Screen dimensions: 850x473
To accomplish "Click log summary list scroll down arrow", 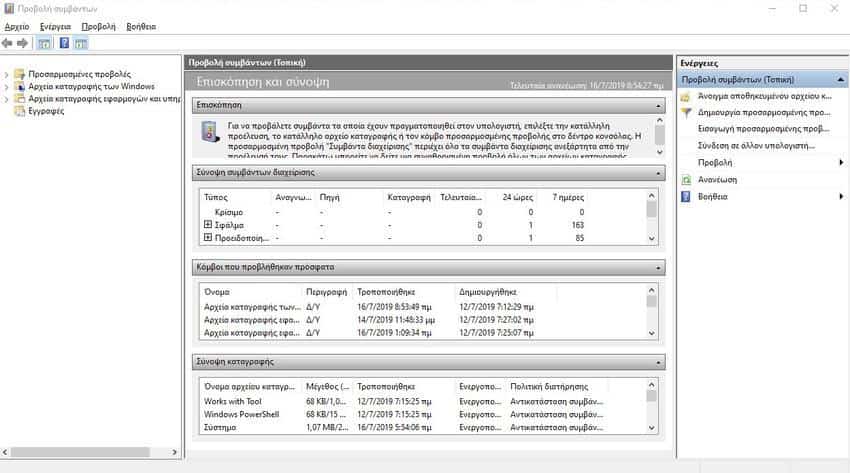I will (652, 428).
